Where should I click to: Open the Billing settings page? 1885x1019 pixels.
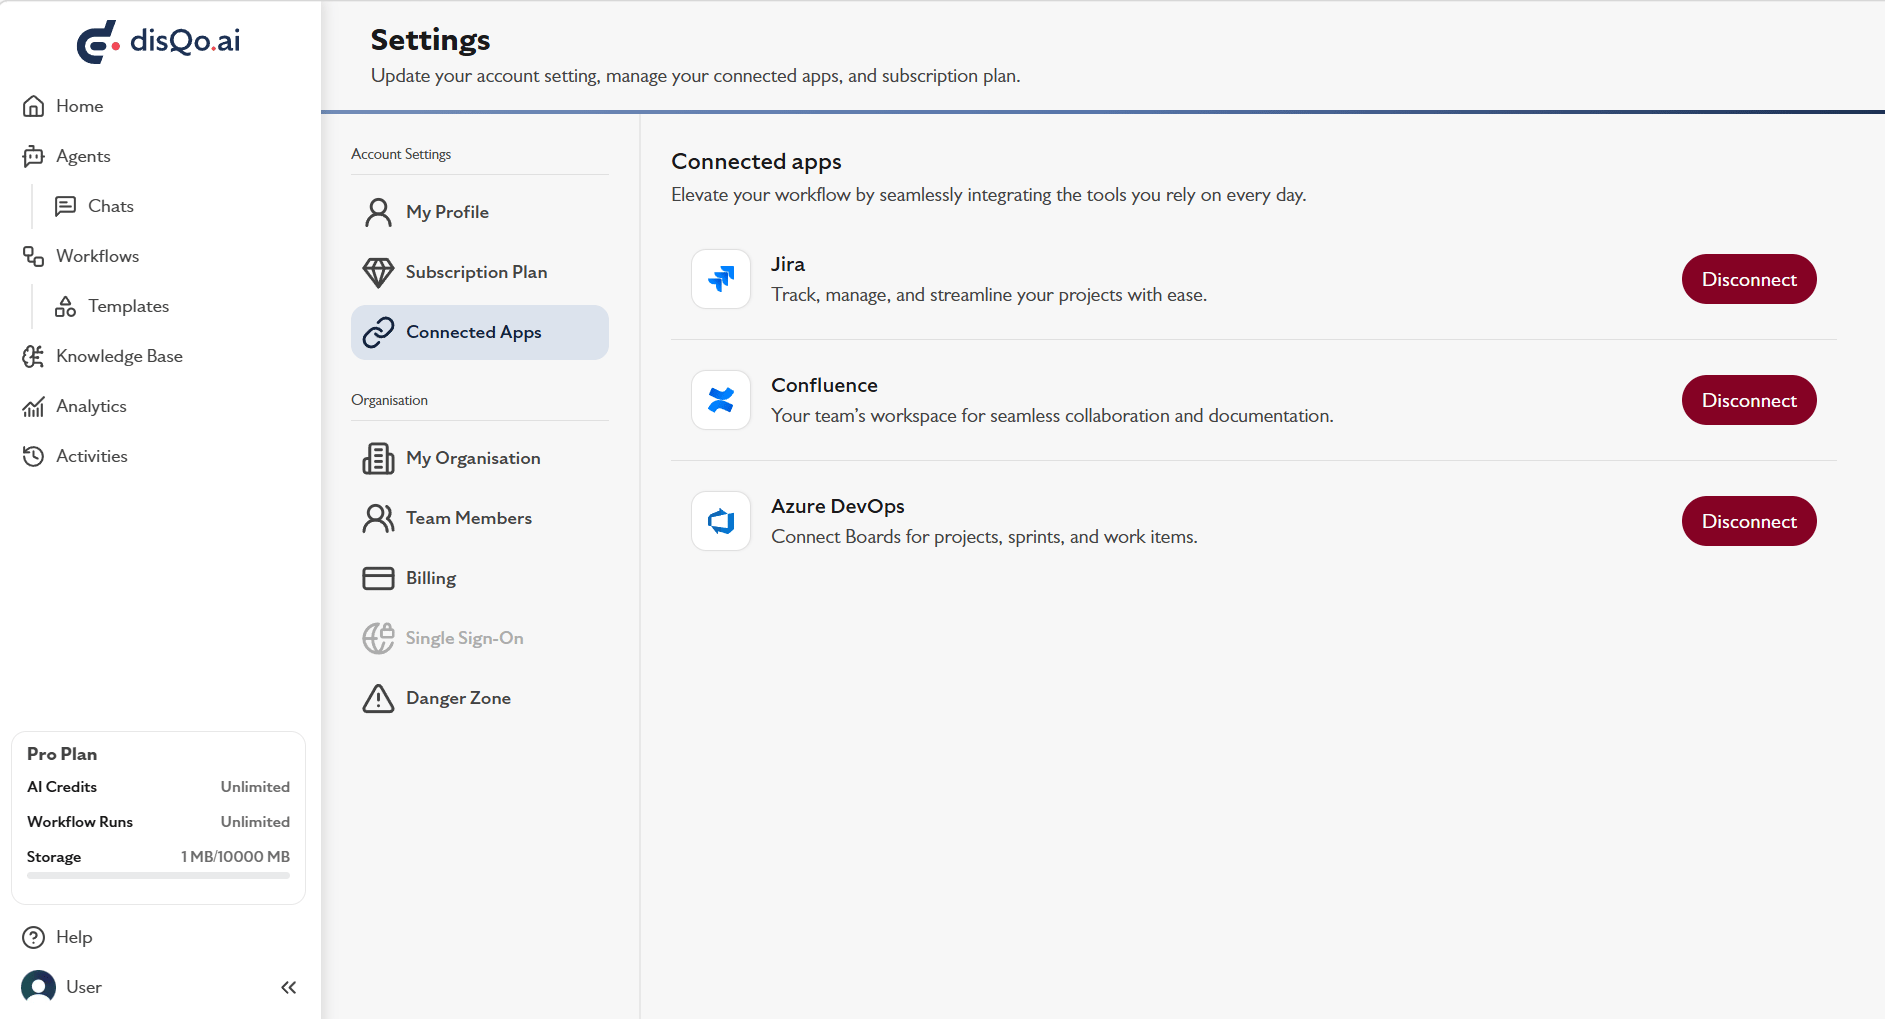click(x=480, y=578)
